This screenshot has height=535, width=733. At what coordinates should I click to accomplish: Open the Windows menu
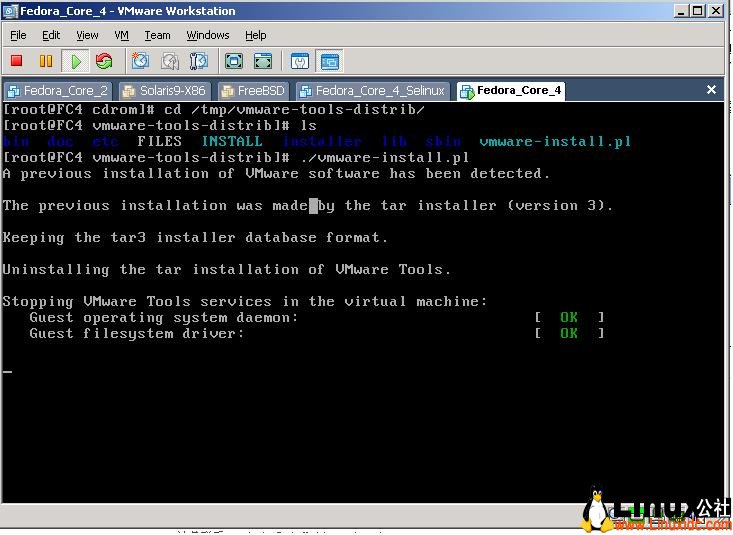tap(208, 35)
